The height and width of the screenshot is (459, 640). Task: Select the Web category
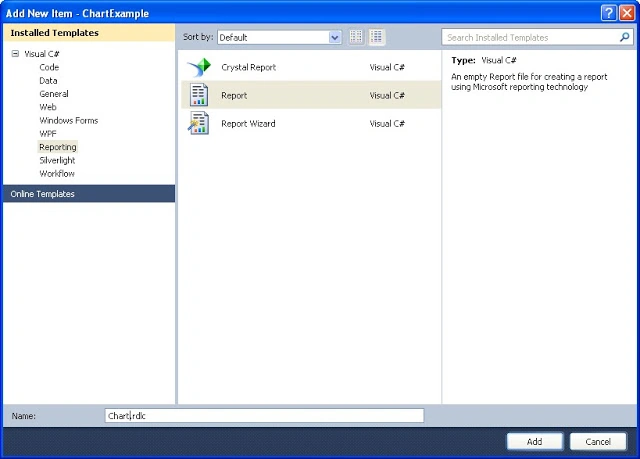click(48, 107)
